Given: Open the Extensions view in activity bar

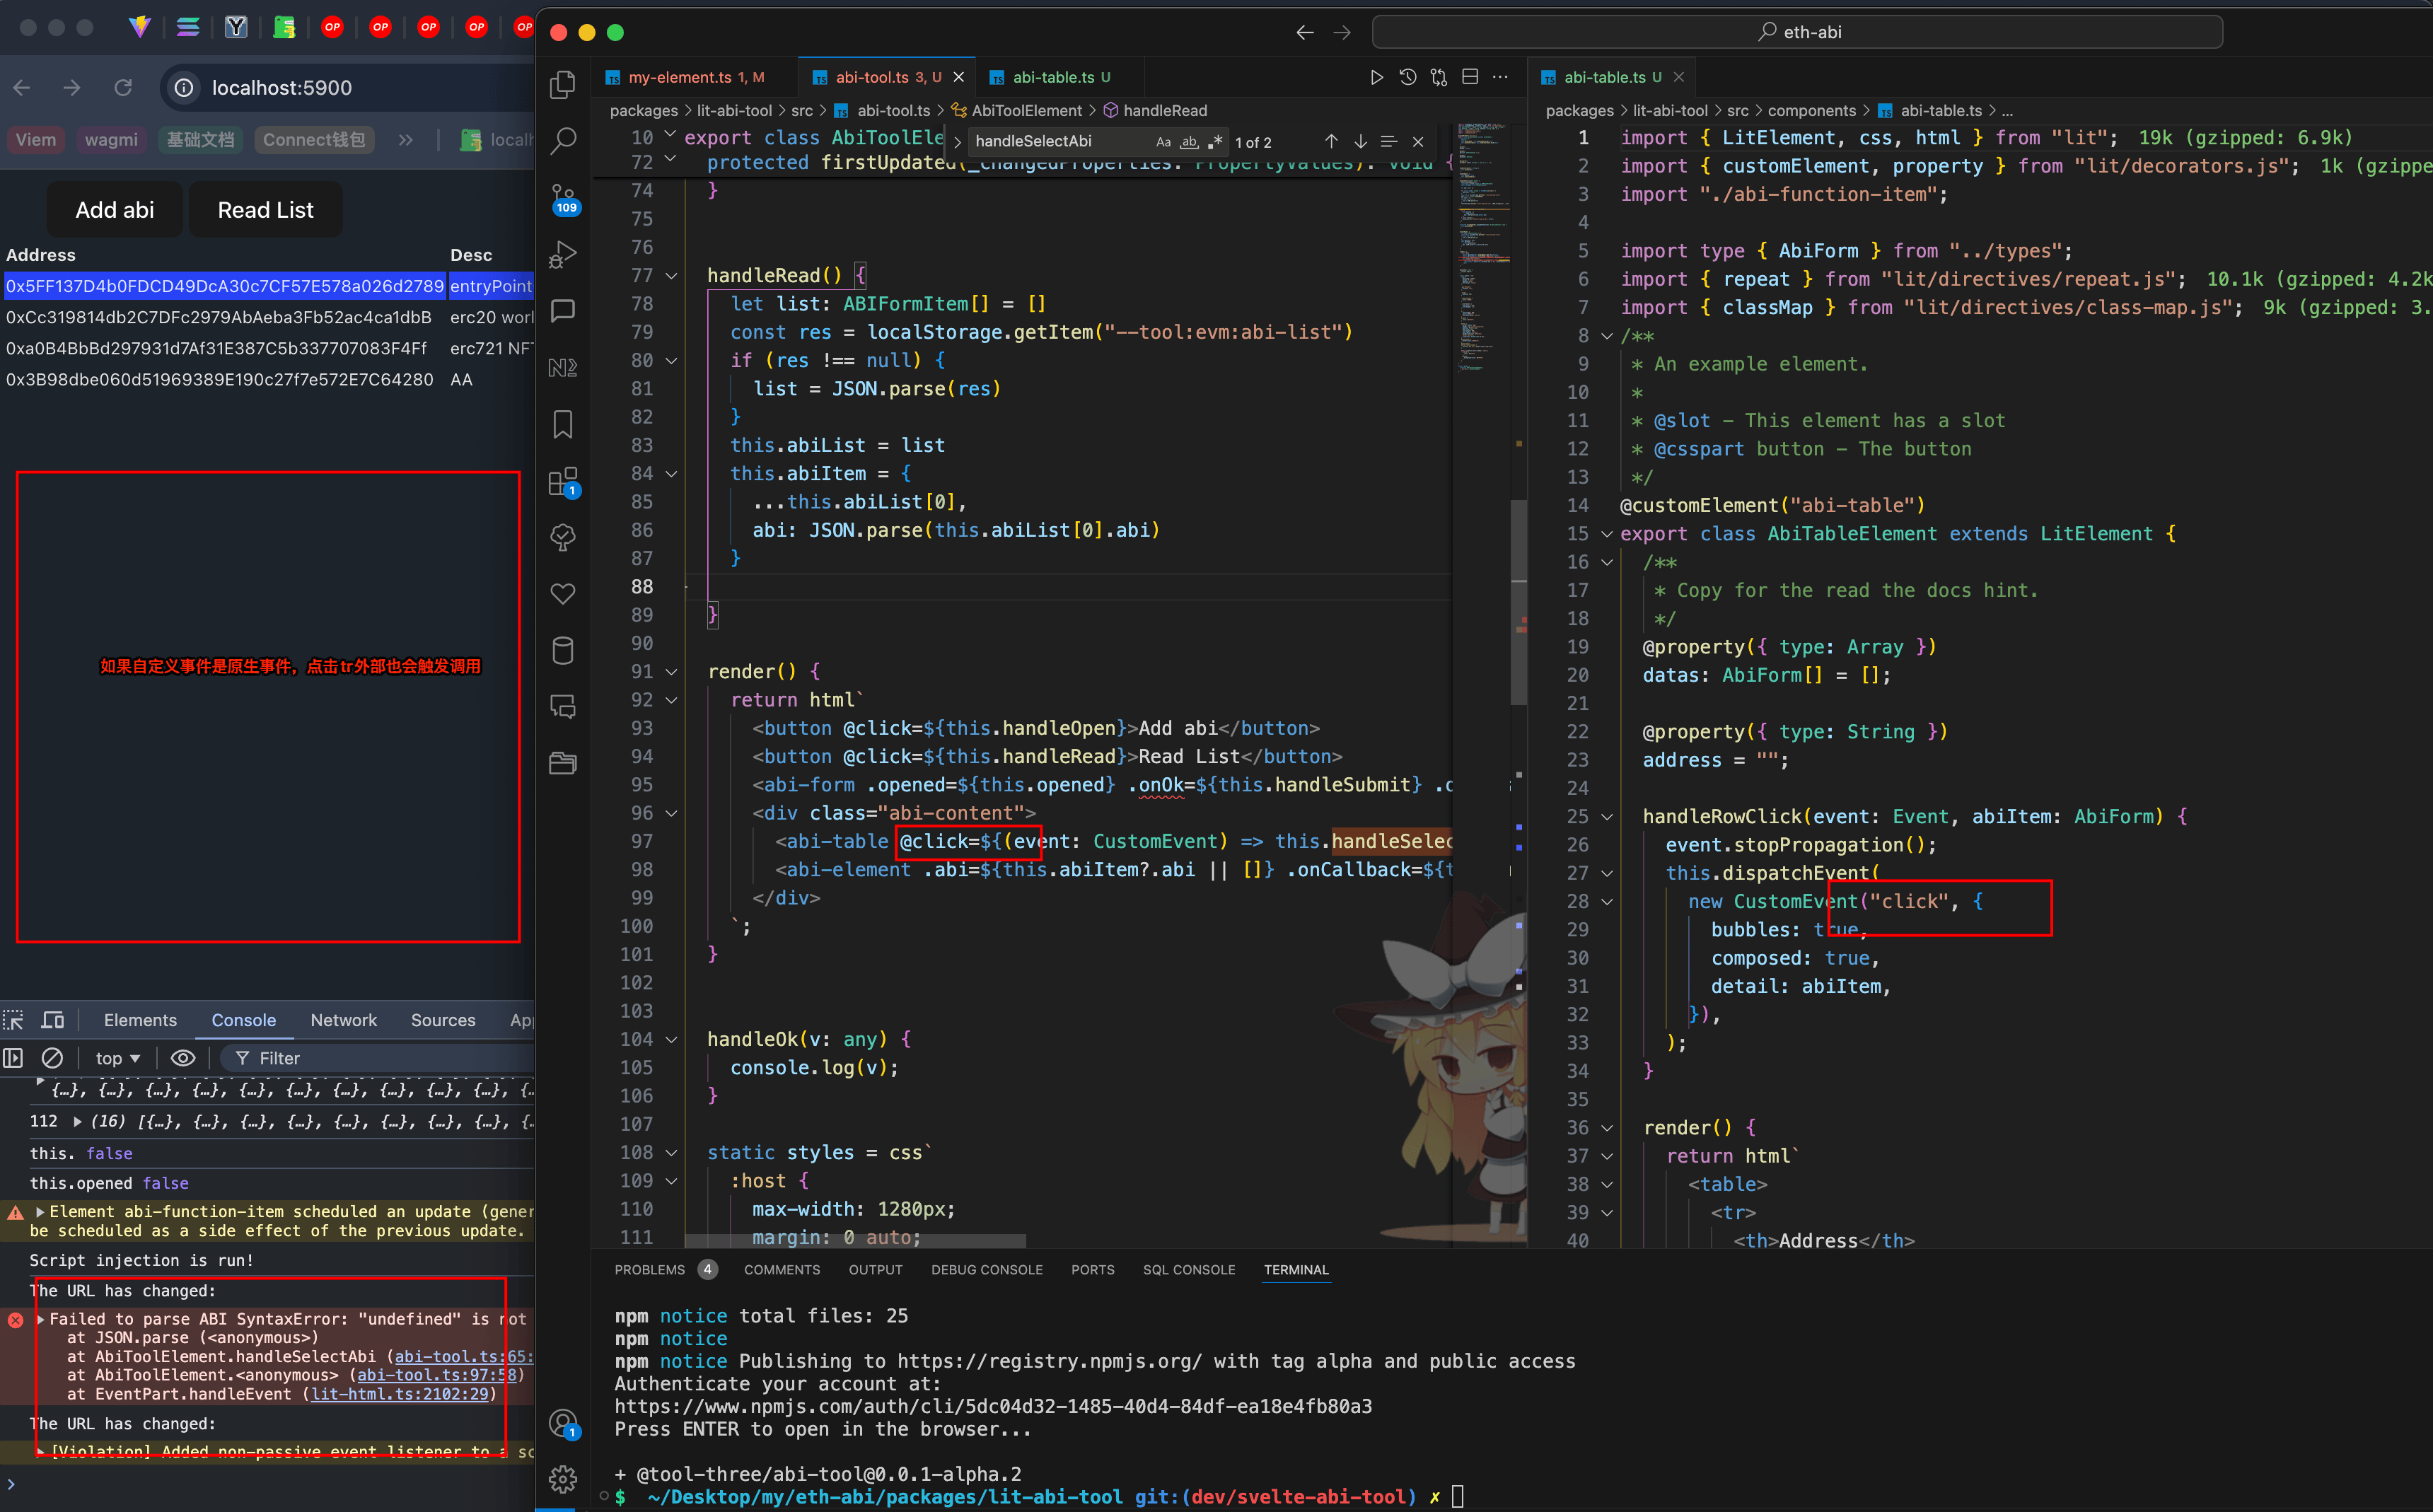Looking at the screenshot, I should tap(563, 481).
